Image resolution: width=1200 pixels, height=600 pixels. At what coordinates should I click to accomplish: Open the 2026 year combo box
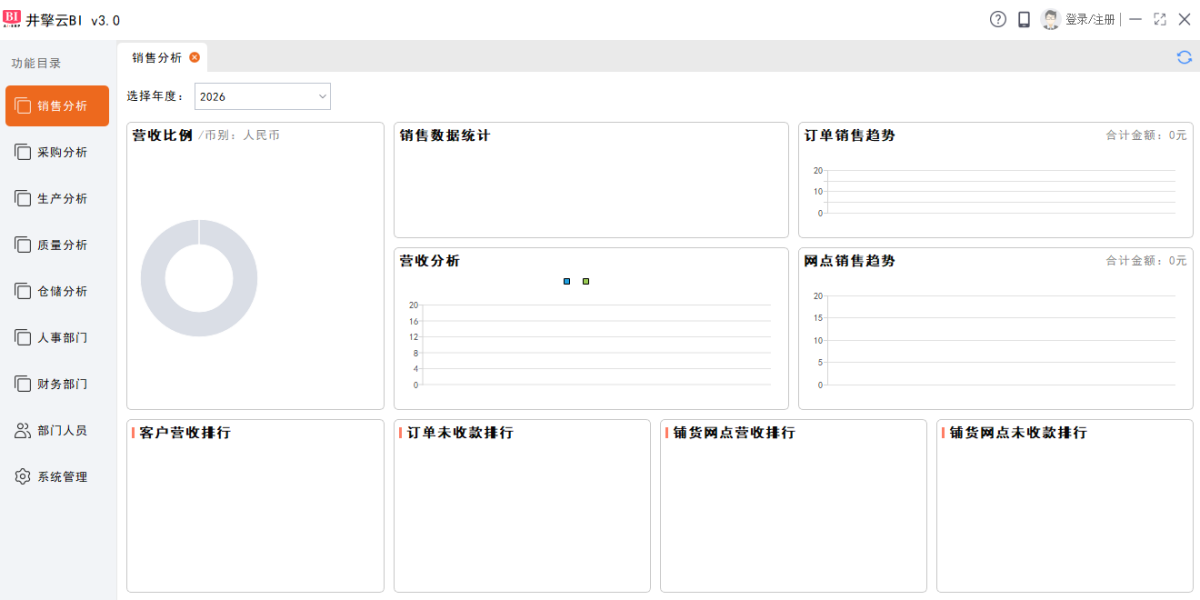(262, 97)
